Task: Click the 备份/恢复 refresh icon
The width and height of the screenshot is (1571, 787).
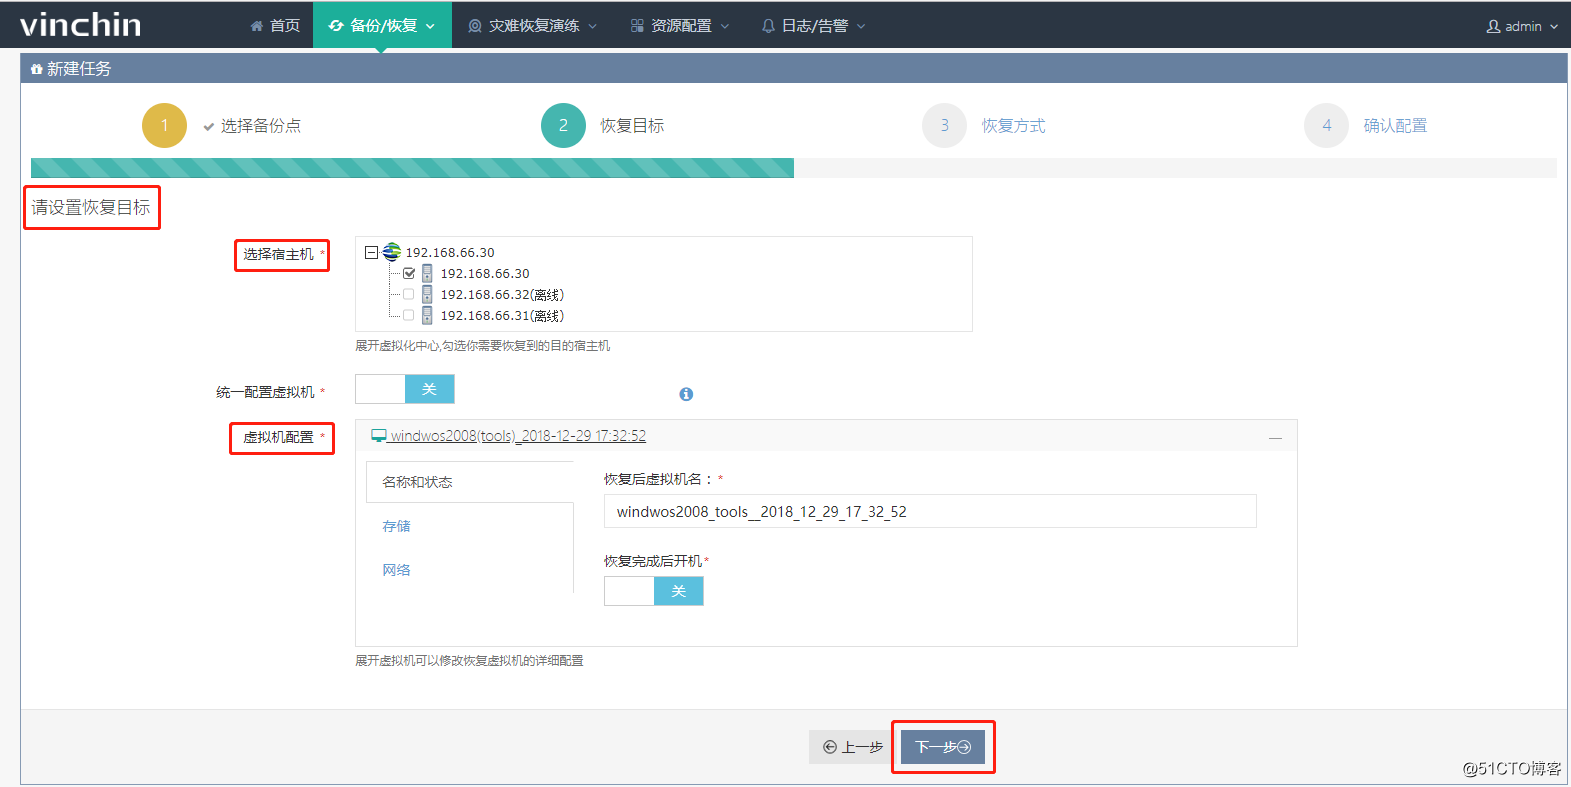Action: (x=336, y=26)
